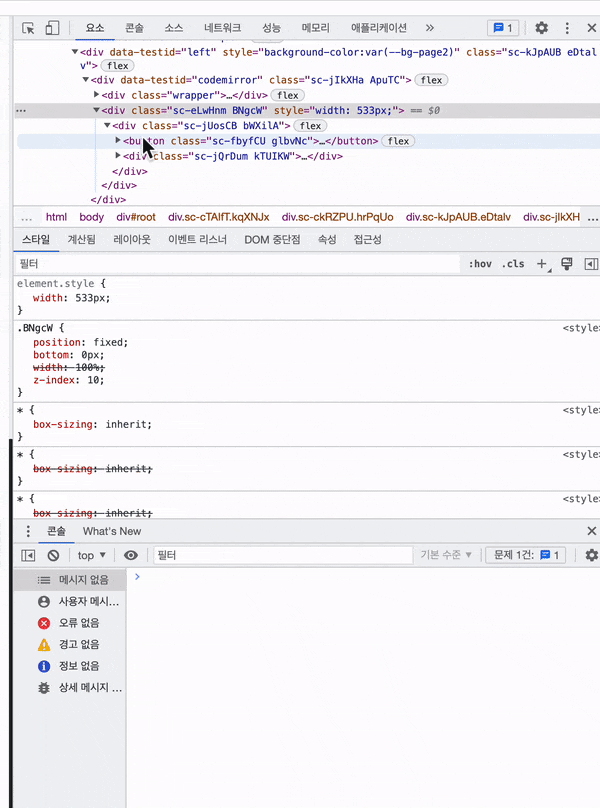Open the 접근성 pane tab
The height and width of the screenshot is (808, 600).
[368, 240]
